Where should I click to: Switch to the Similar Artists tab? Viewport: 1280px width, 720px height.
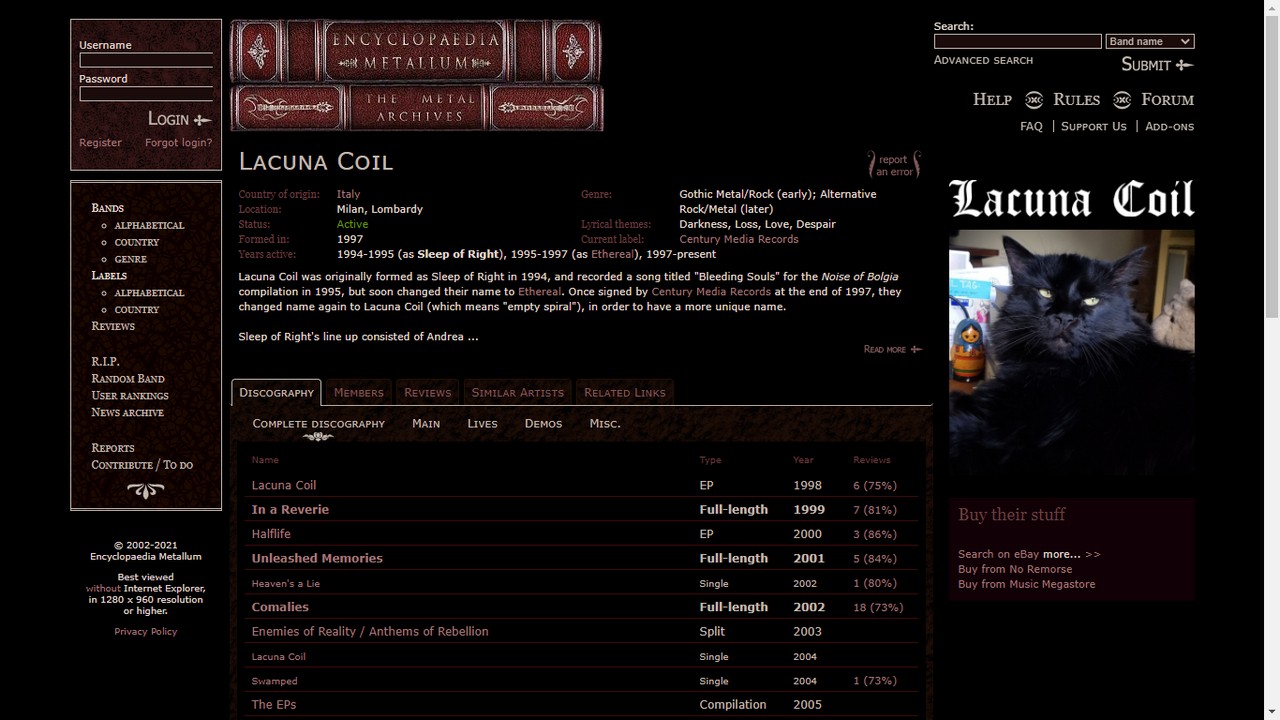(518, 393)
